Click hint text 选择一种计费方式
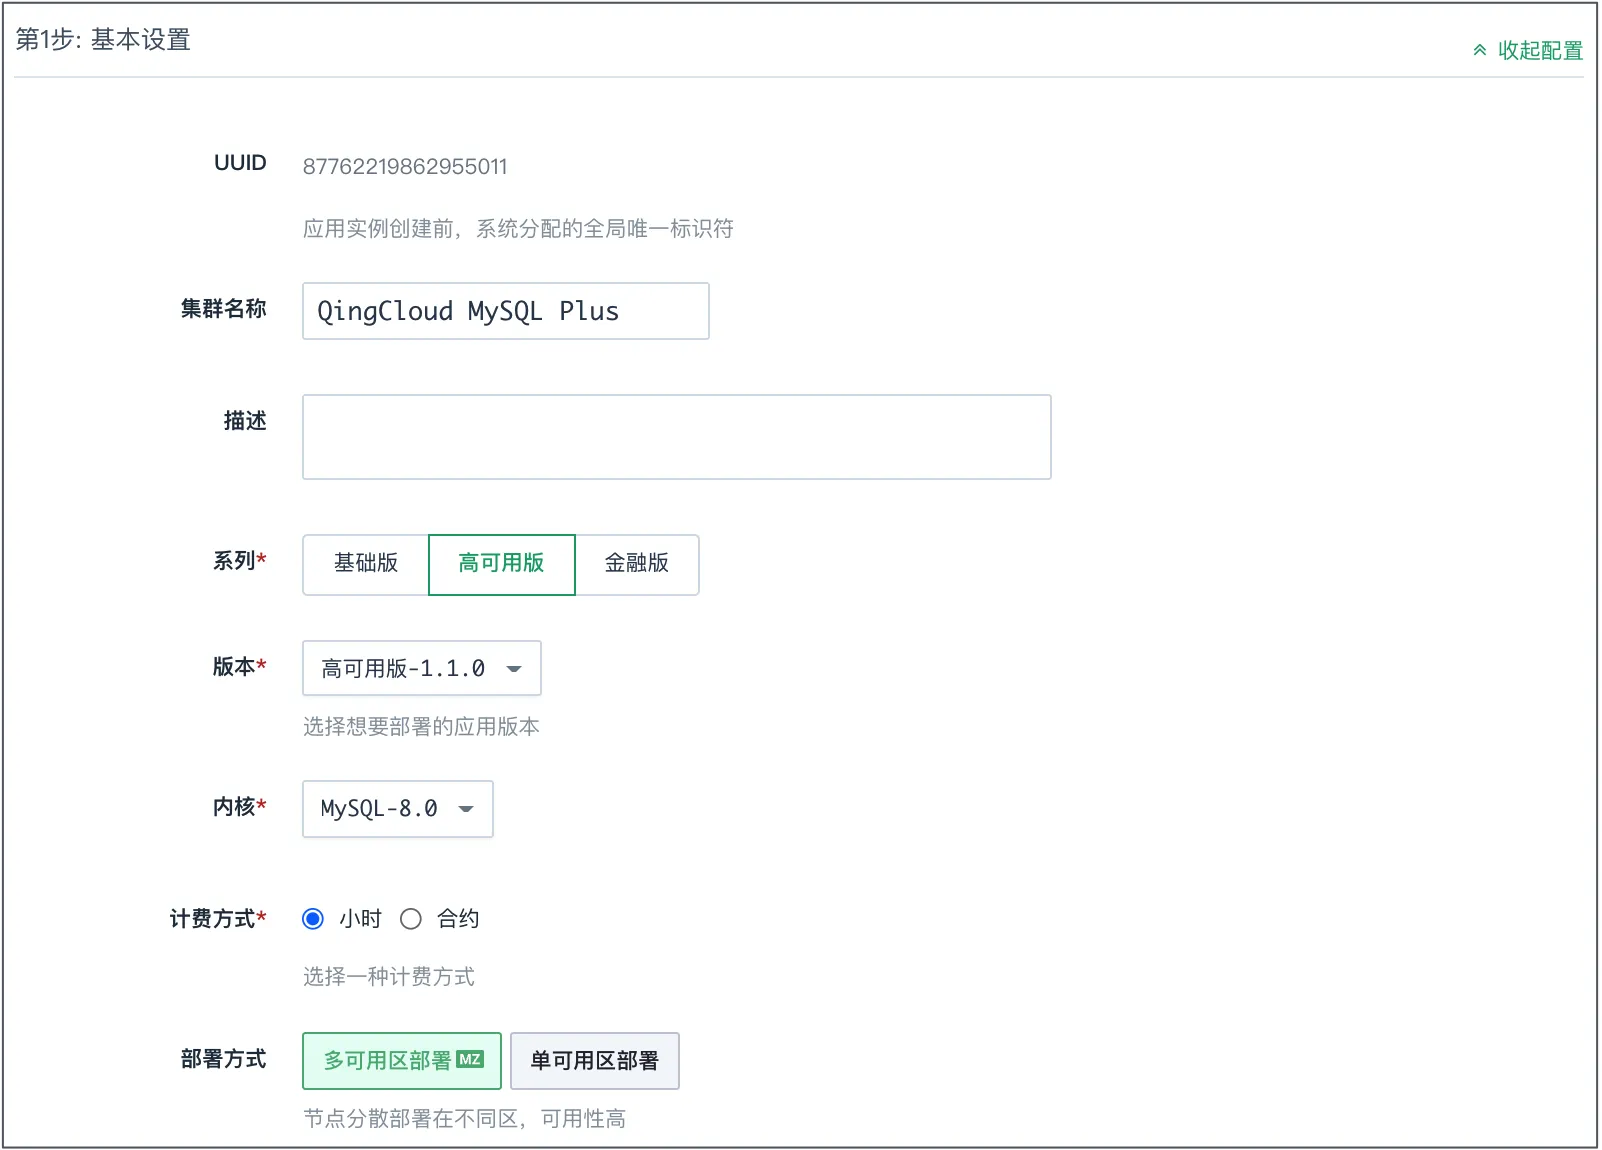 click(389, 977)
